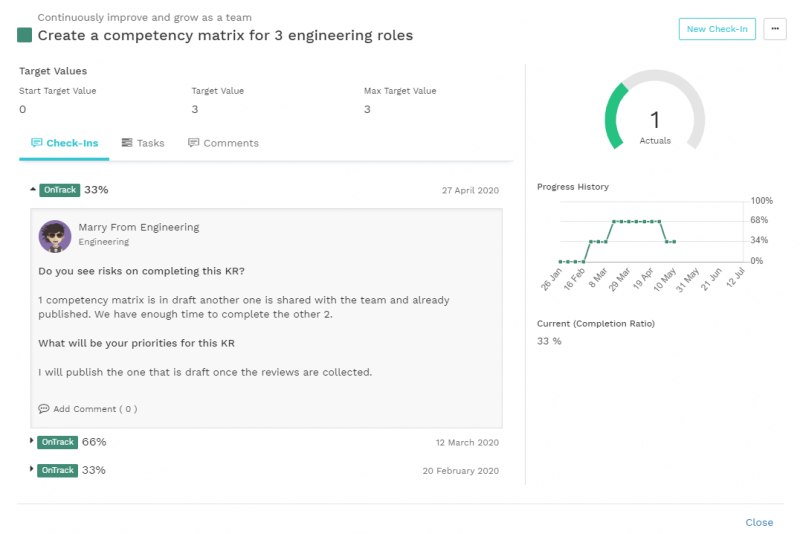Expand the 12 March 2020 check-in
The height and width of the screenshot is (534, 800).
[33, 441]
